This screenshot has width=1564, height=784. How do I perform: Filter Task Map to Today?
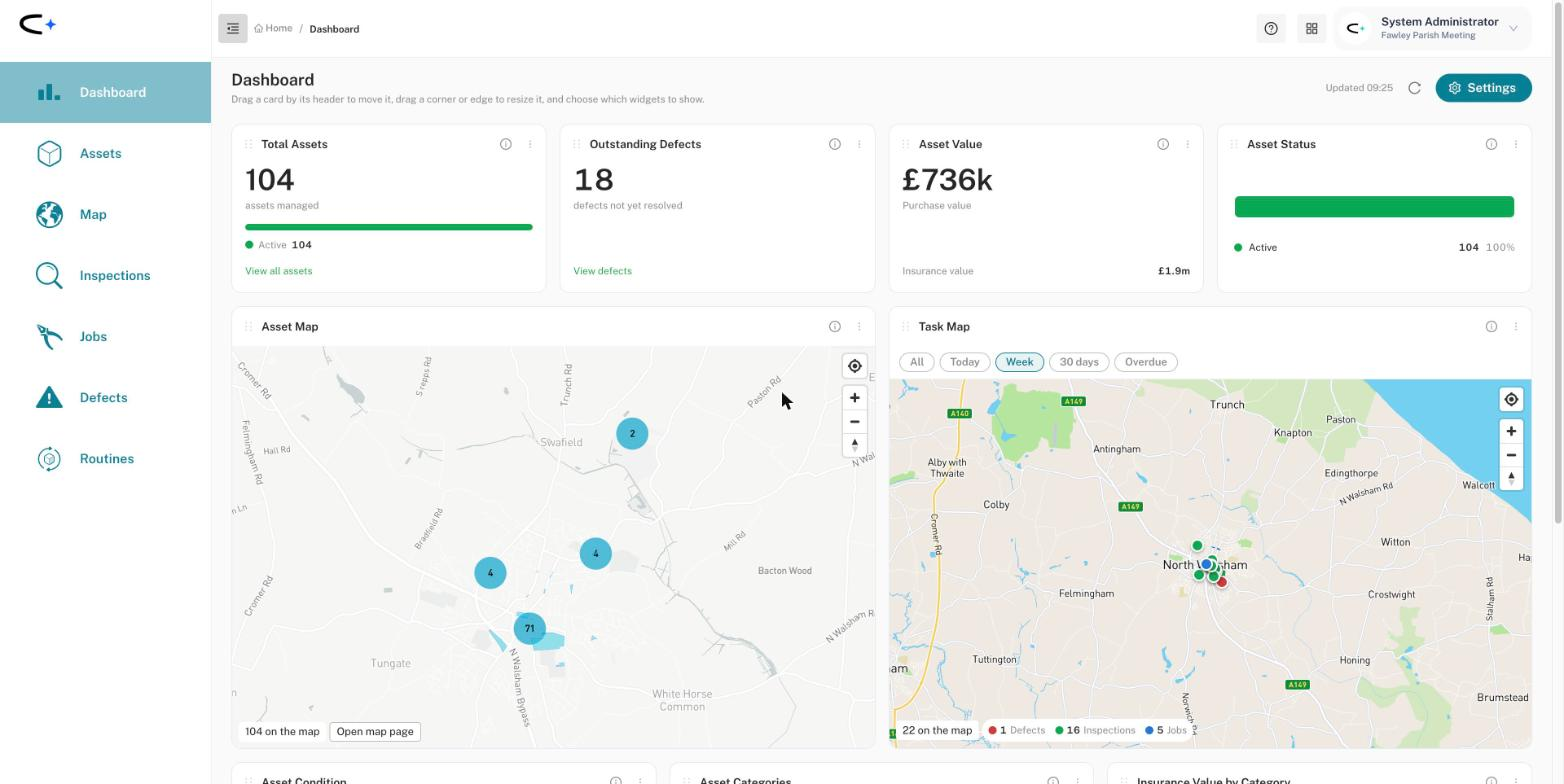[965, 362]
